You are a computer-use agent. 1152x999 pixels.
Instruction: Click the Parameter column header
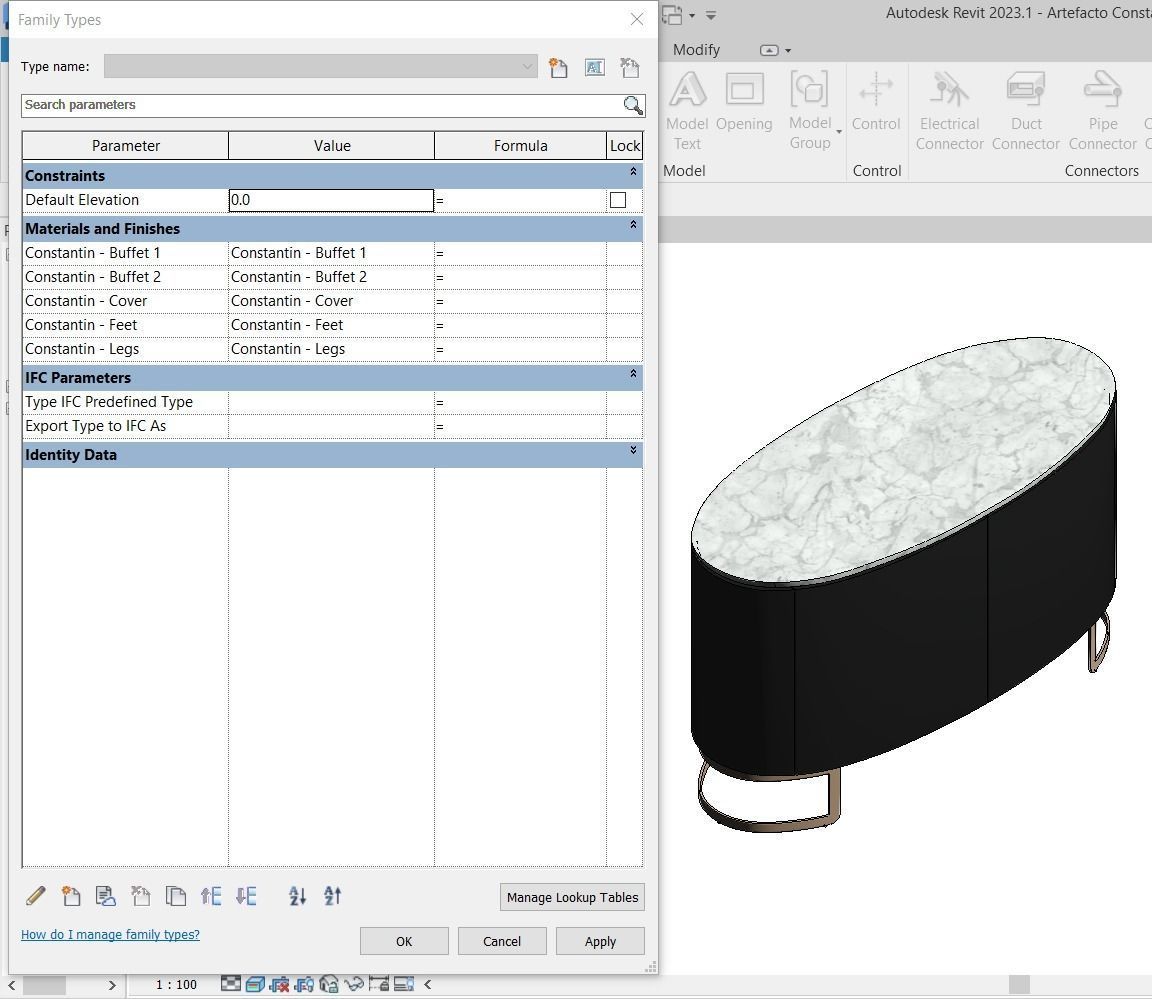coord(126,145)
